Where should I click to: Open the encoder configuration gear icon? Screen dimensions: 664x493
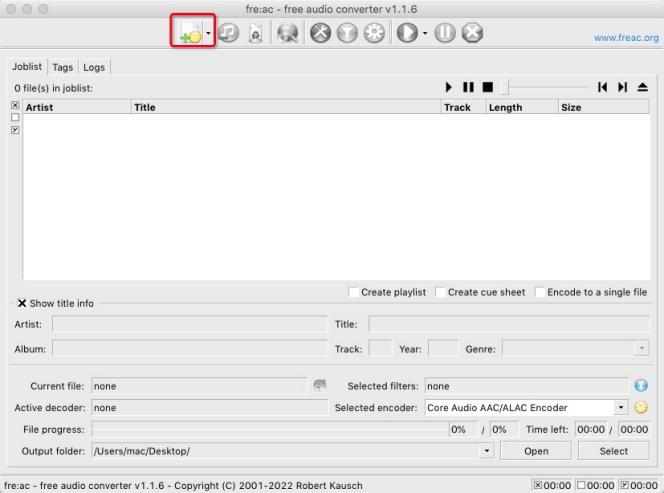[x=374, y=33]
